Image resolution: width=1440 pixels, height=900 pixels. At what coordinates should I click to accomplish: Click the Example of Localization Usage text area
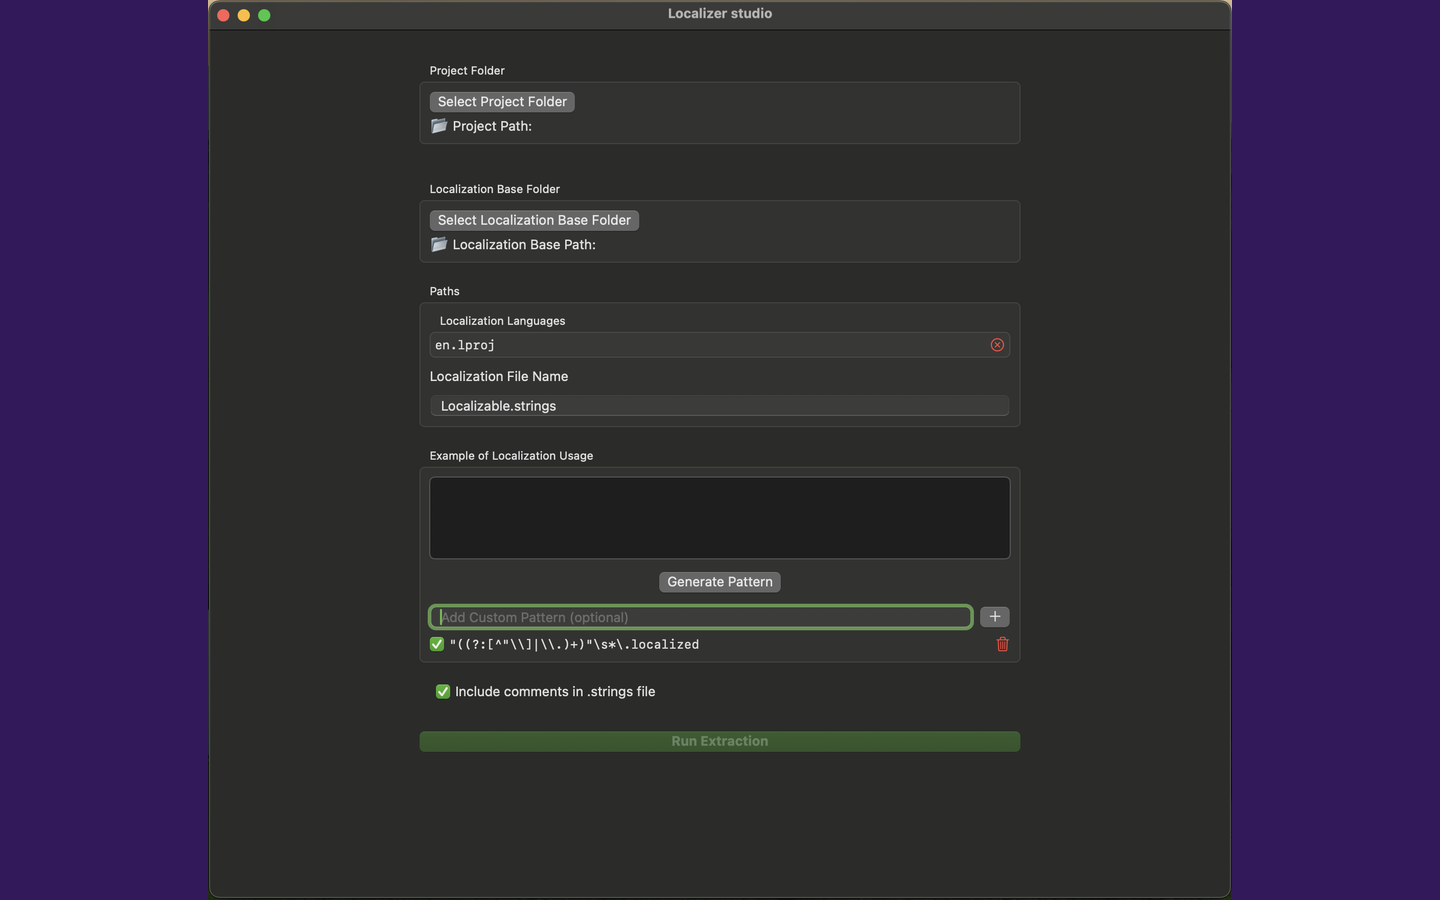pos(720,518)
